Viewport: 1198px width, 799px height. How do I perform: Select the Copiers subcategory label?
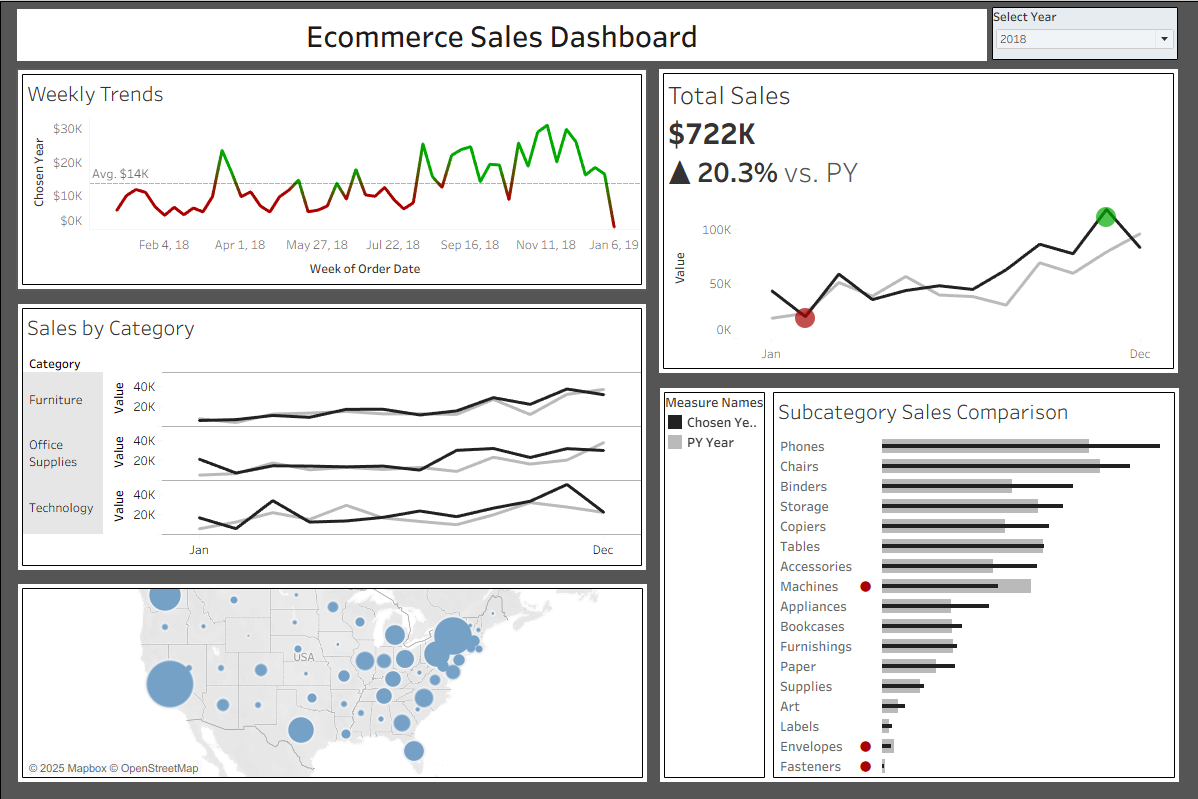pyautogui.click(x=802, y=527)
